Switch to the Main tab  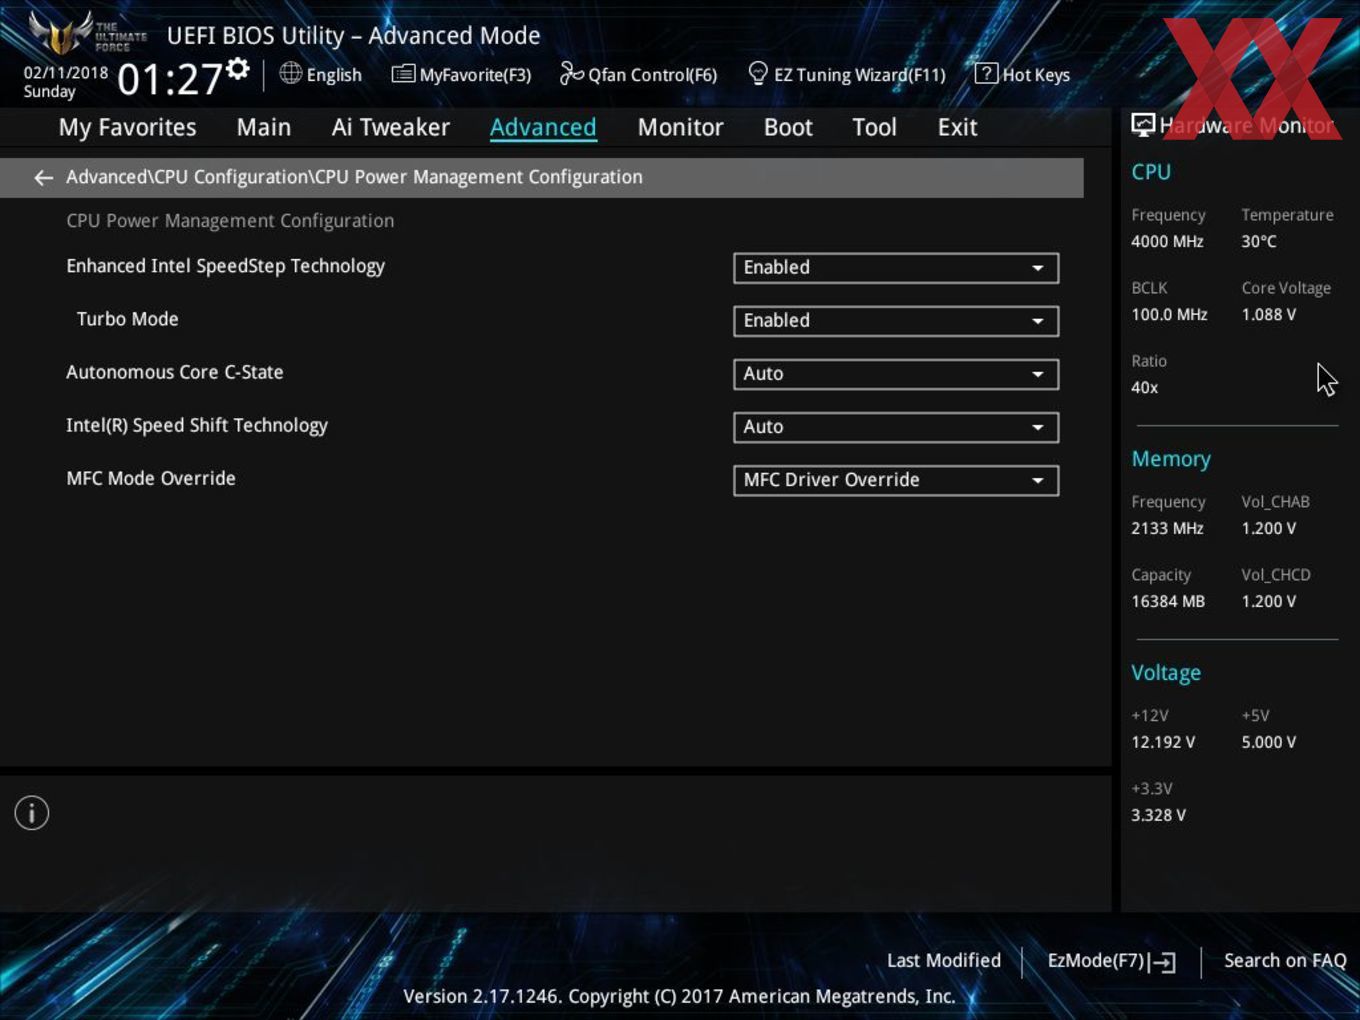pyautogui.click(x=264, y=127)
